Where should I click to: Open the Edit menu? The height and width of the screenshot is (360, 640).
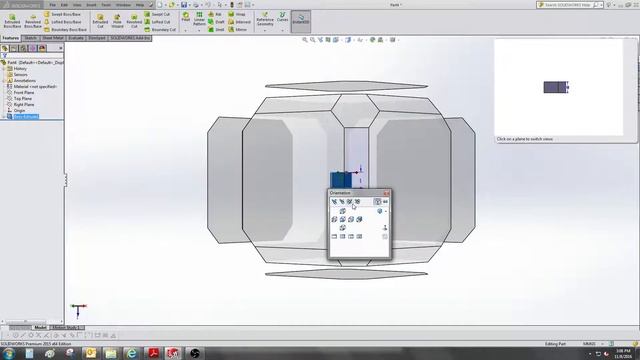coord(64,5)
